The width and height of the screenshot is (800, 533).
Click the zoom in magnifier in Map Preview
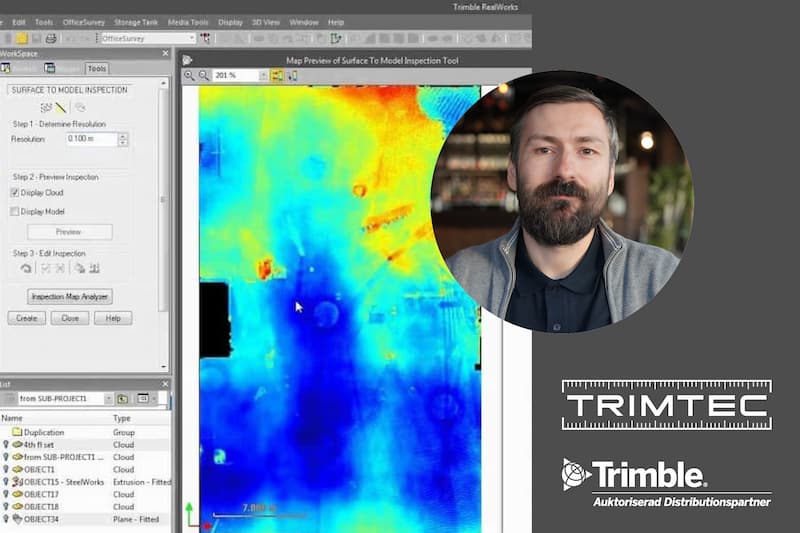189,75
